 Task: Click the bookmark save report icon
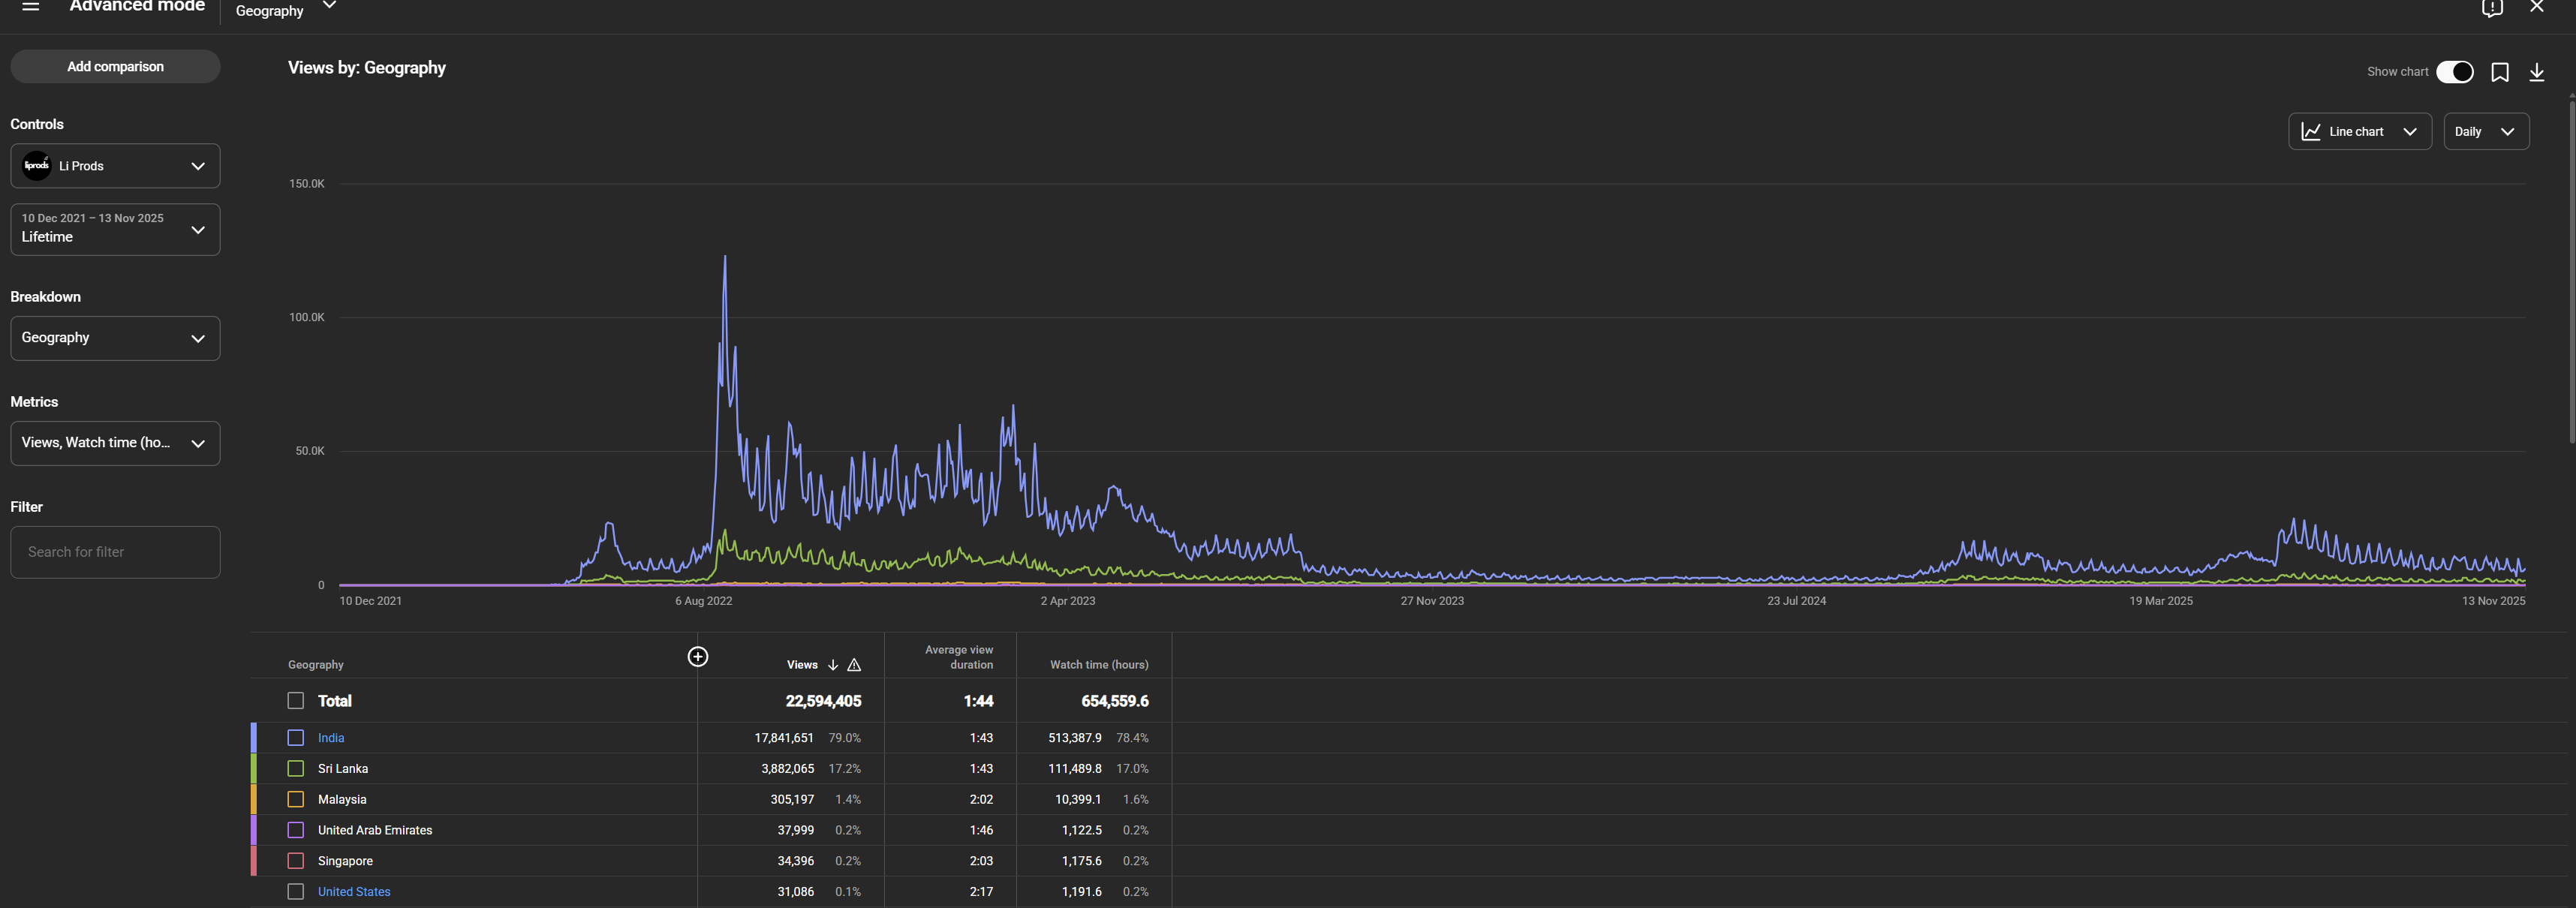tap(2500, 72)
